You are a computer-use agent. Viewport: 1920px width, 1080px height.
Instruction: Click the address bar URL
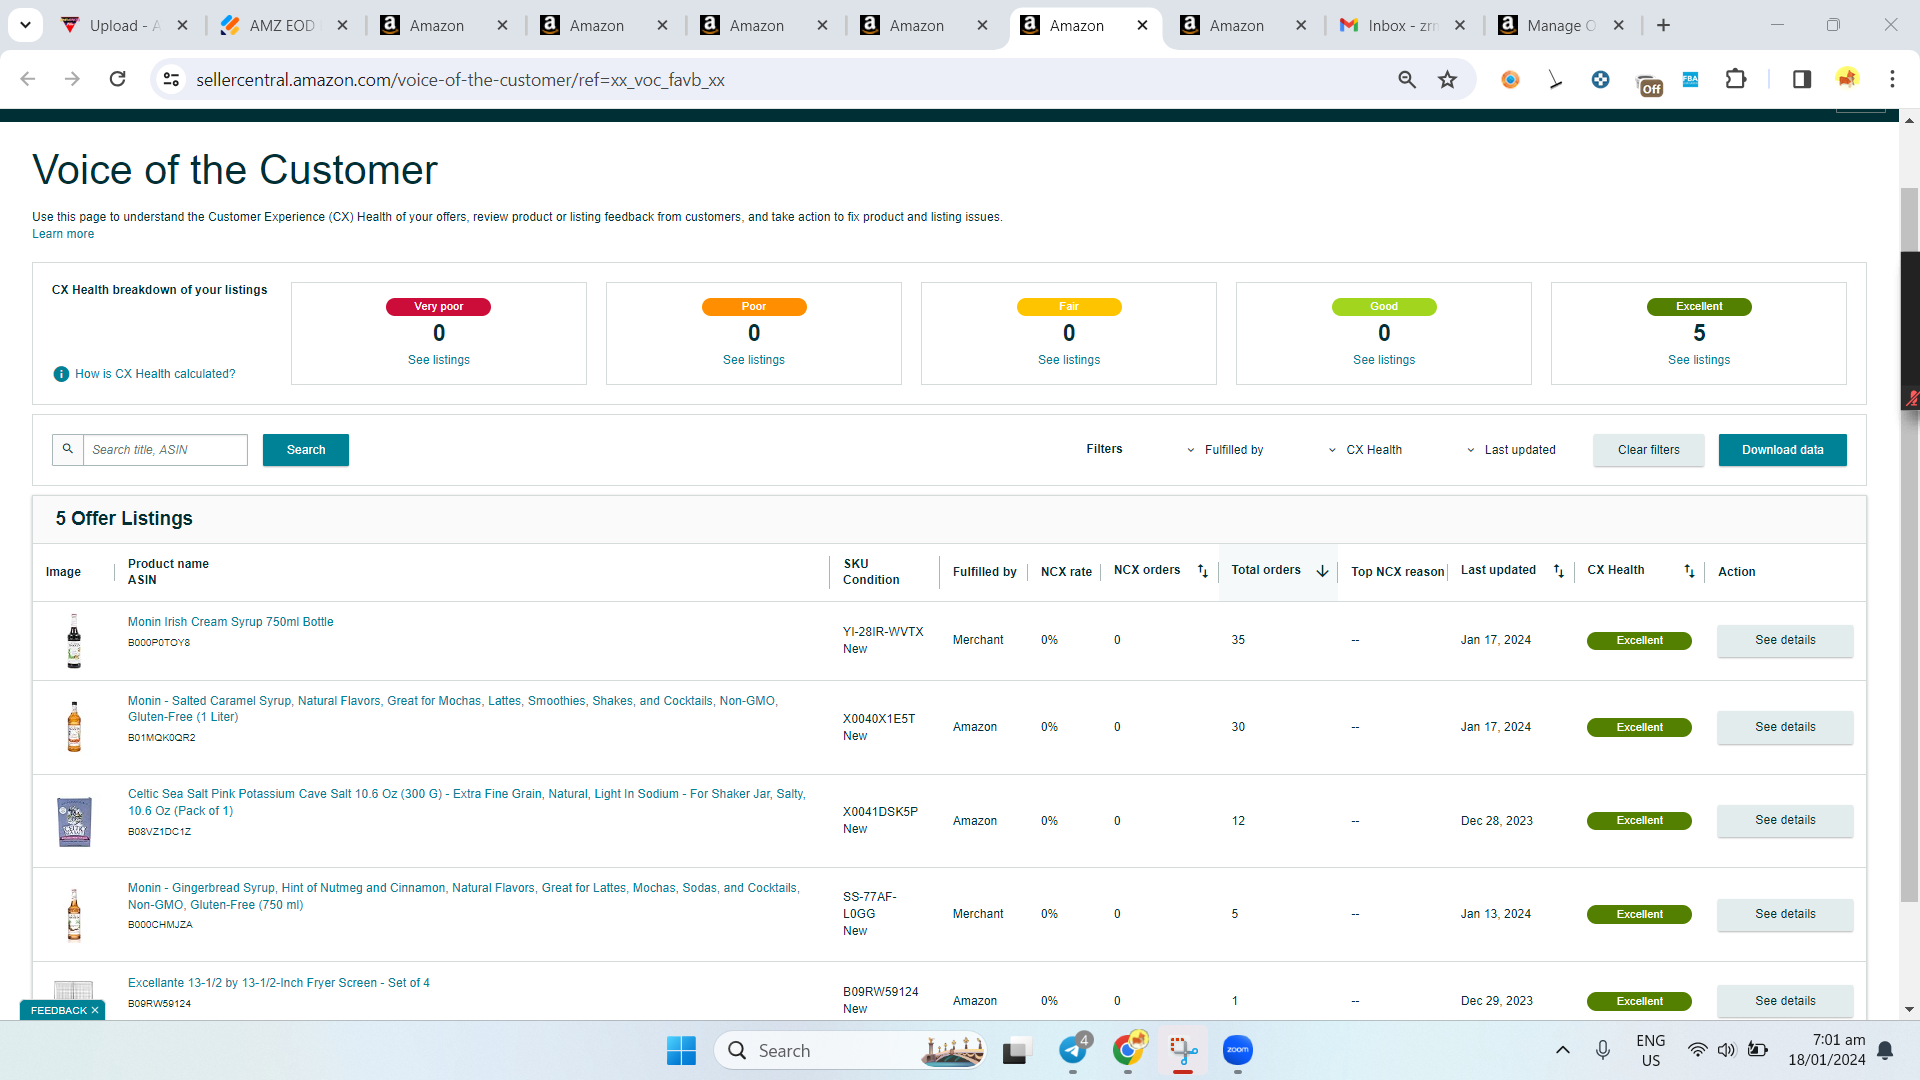pos(460,79)
